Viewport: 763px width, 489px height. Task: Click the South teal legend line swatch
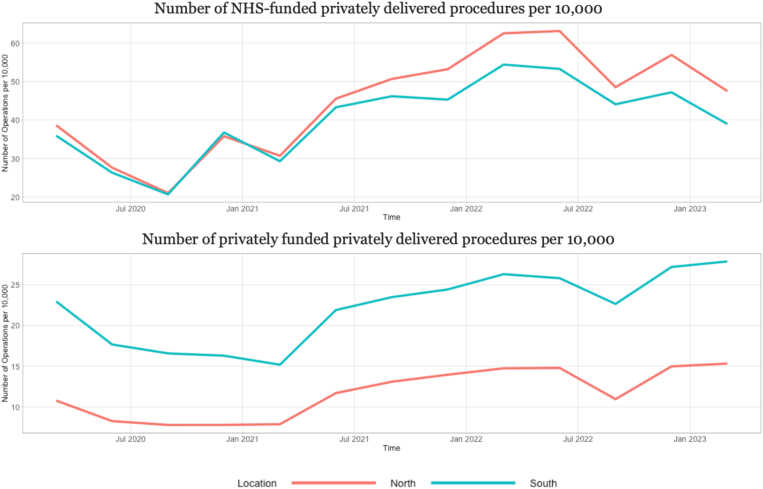472,482
